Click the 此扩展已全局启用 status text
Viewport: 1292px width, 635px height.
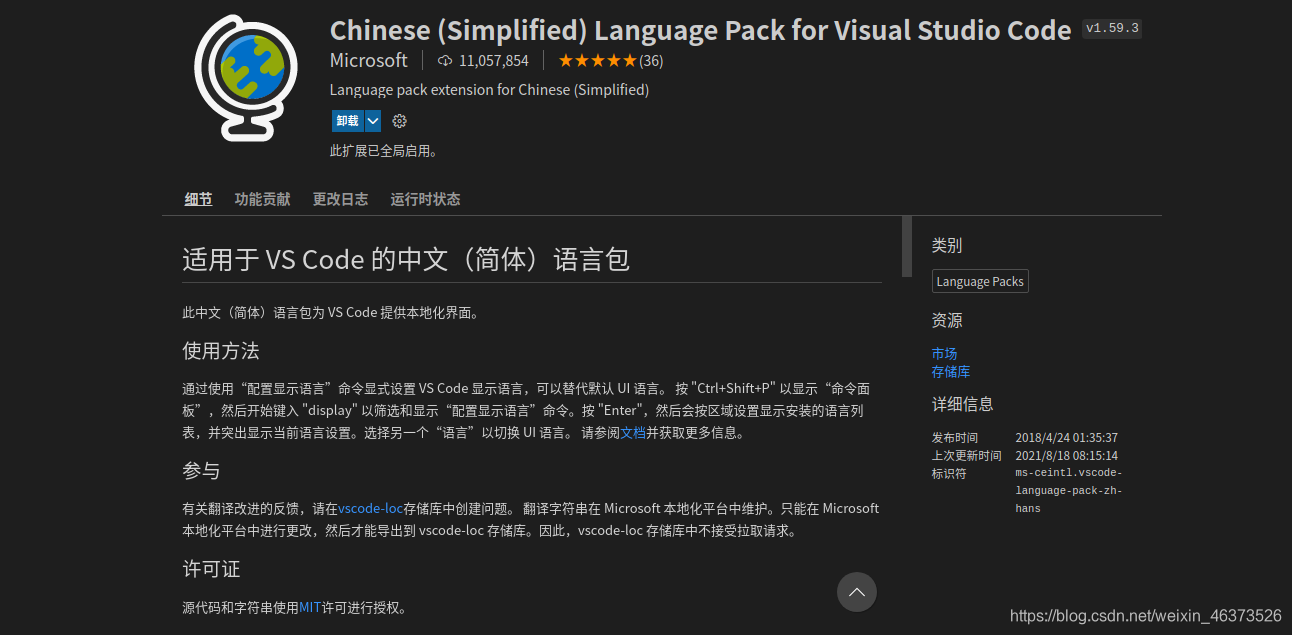click(384, 151)
